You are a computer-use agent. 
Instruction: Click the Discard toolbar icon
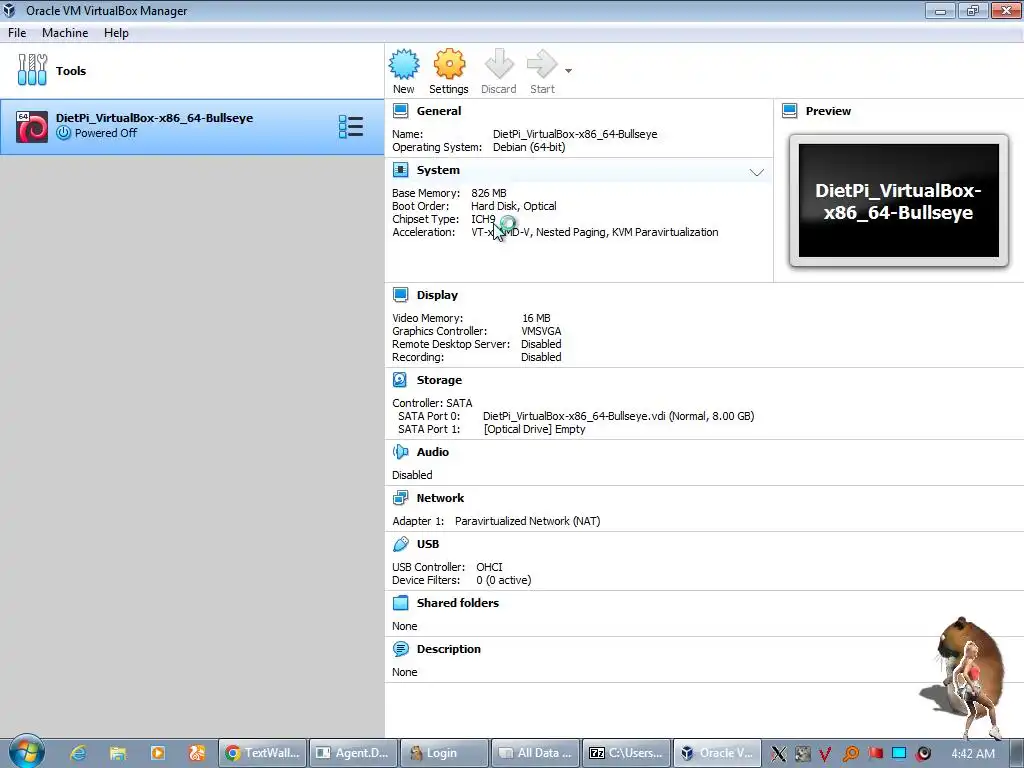(499, 65)
